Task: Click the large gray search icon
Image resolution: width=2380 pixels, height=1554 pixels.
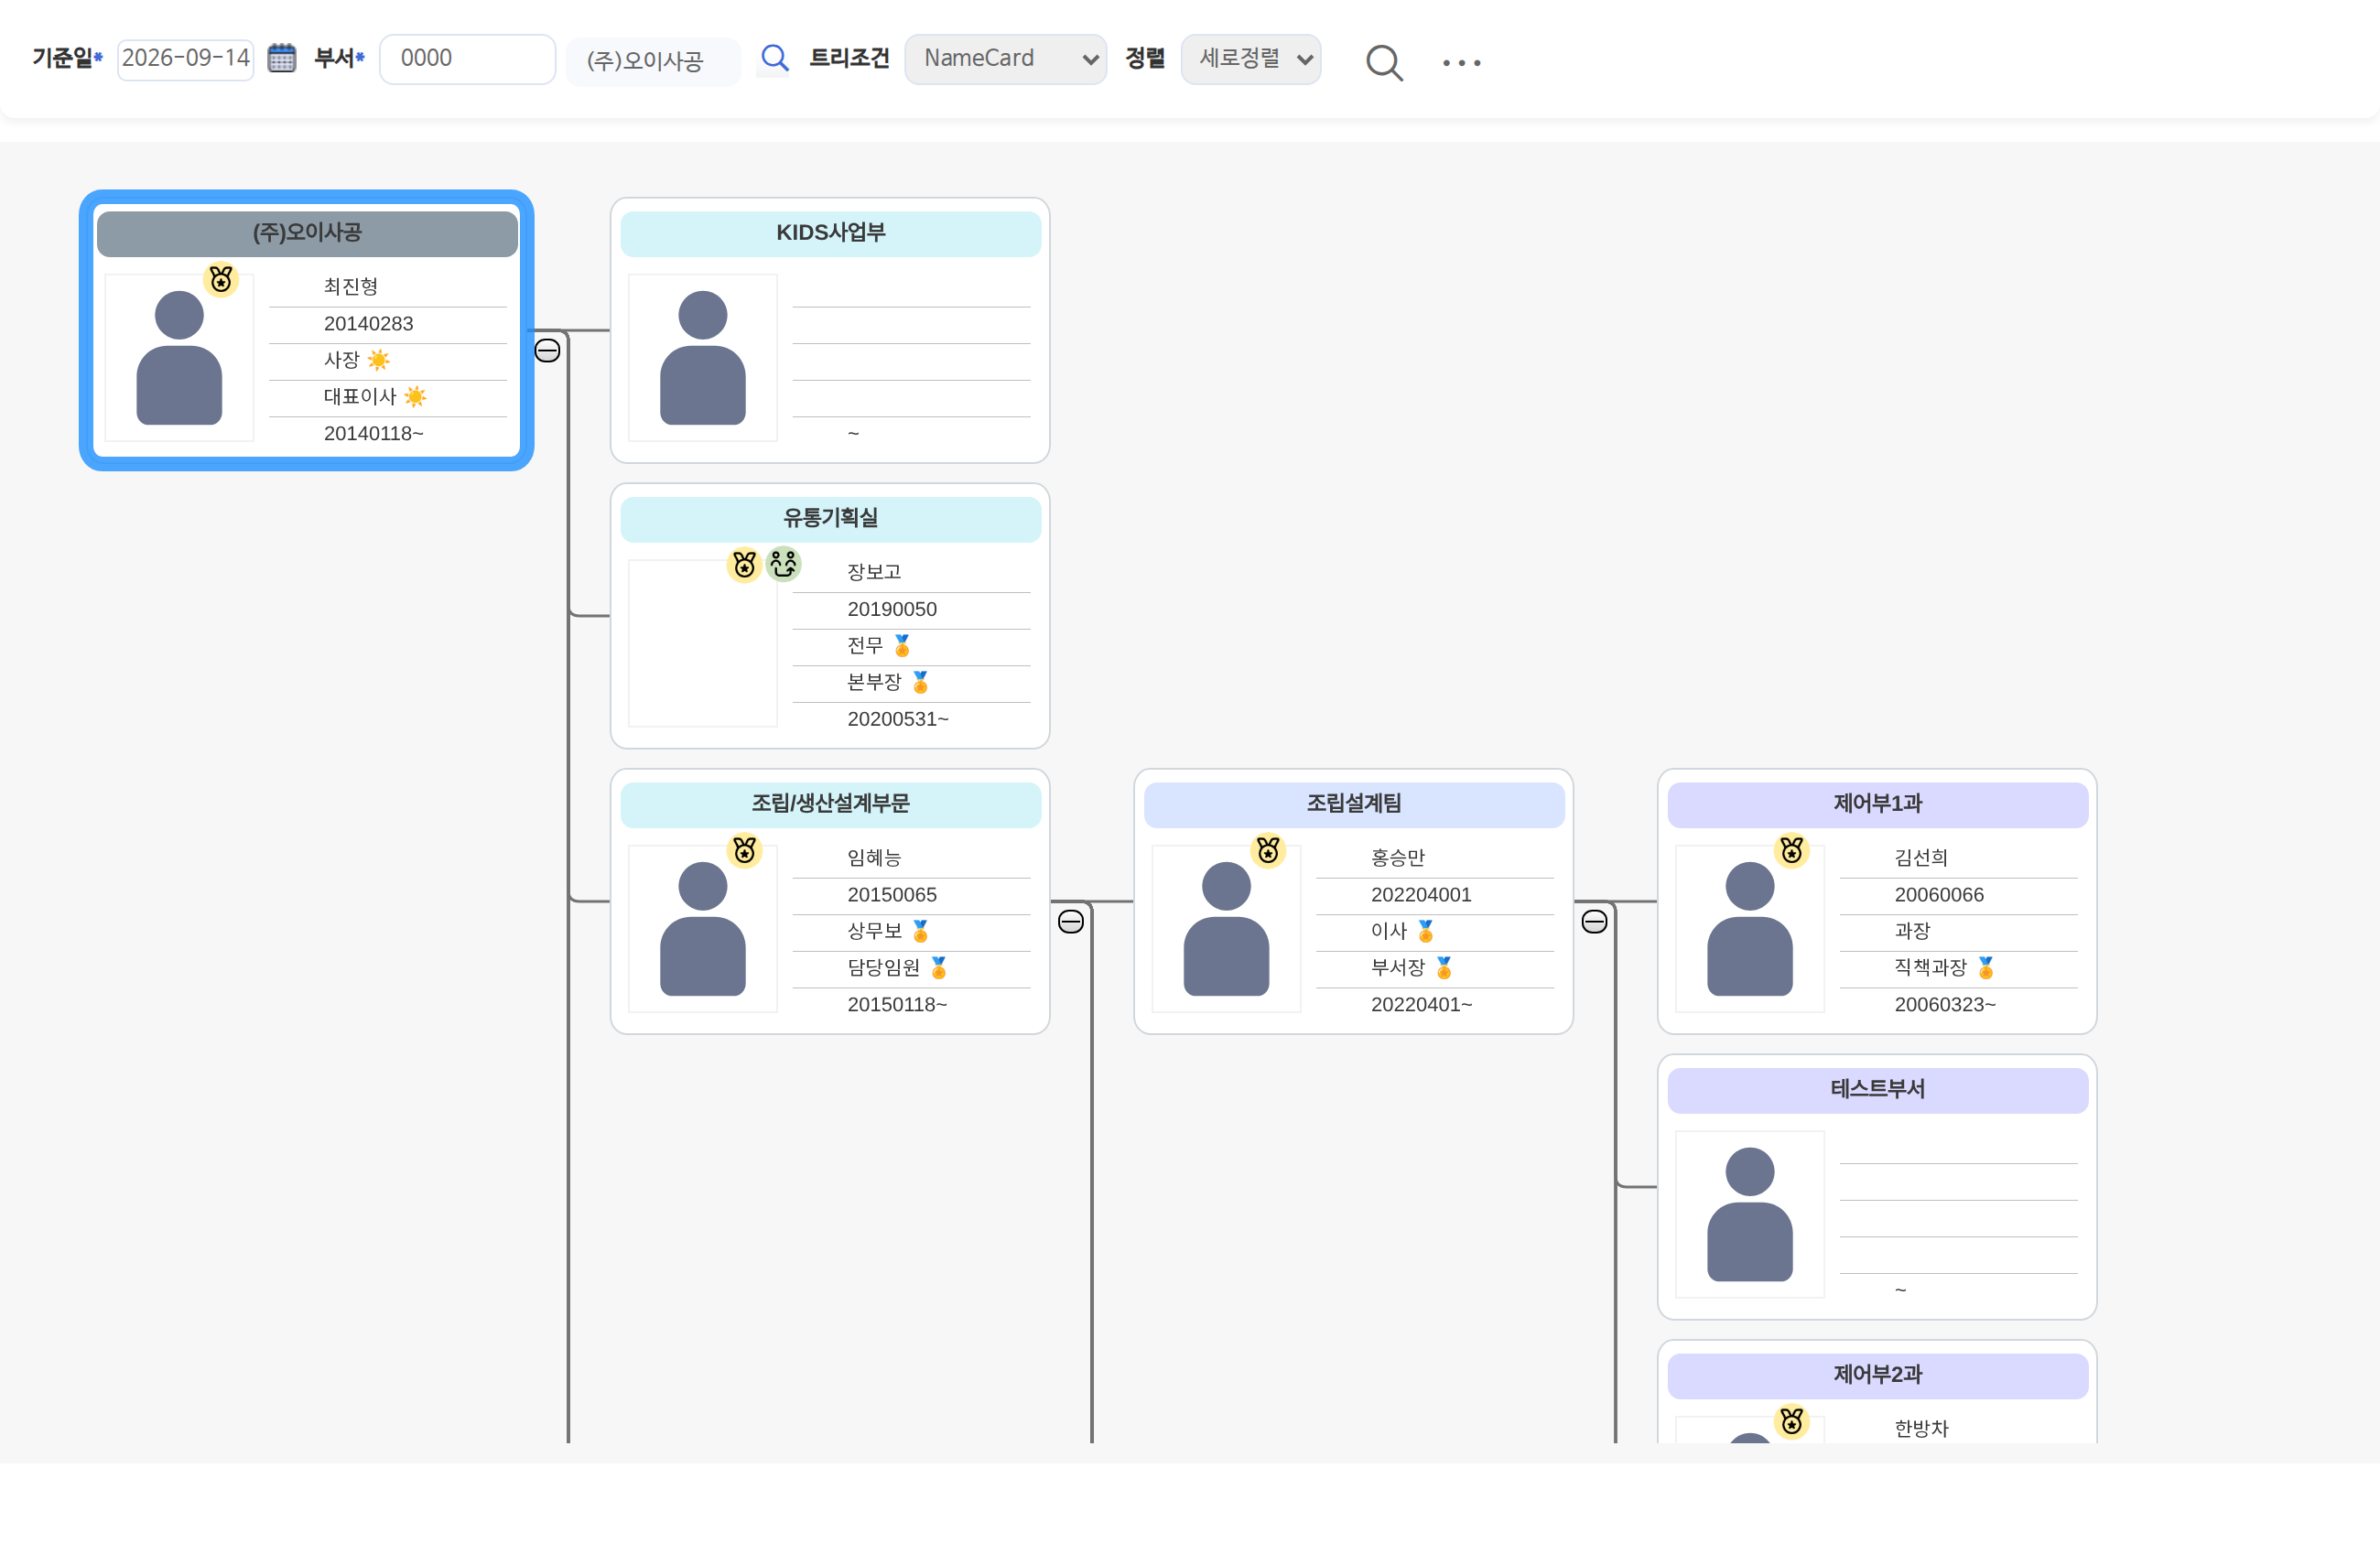Action: [1384, 62]
